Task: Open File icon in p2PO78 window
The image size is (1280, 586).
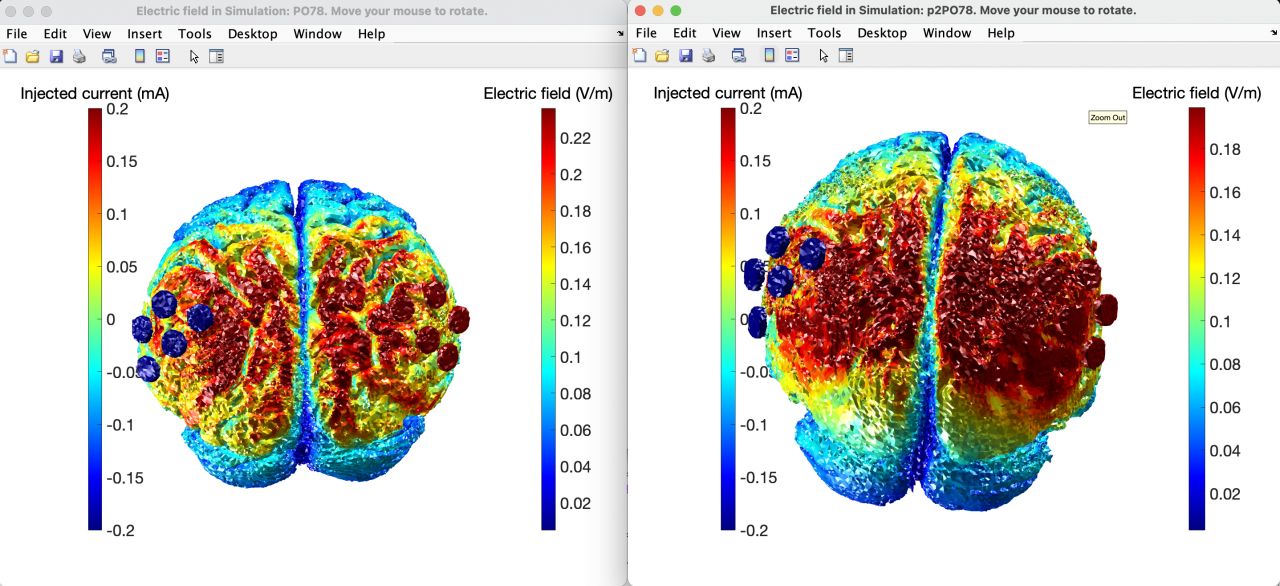Action: tap(661, 55)
